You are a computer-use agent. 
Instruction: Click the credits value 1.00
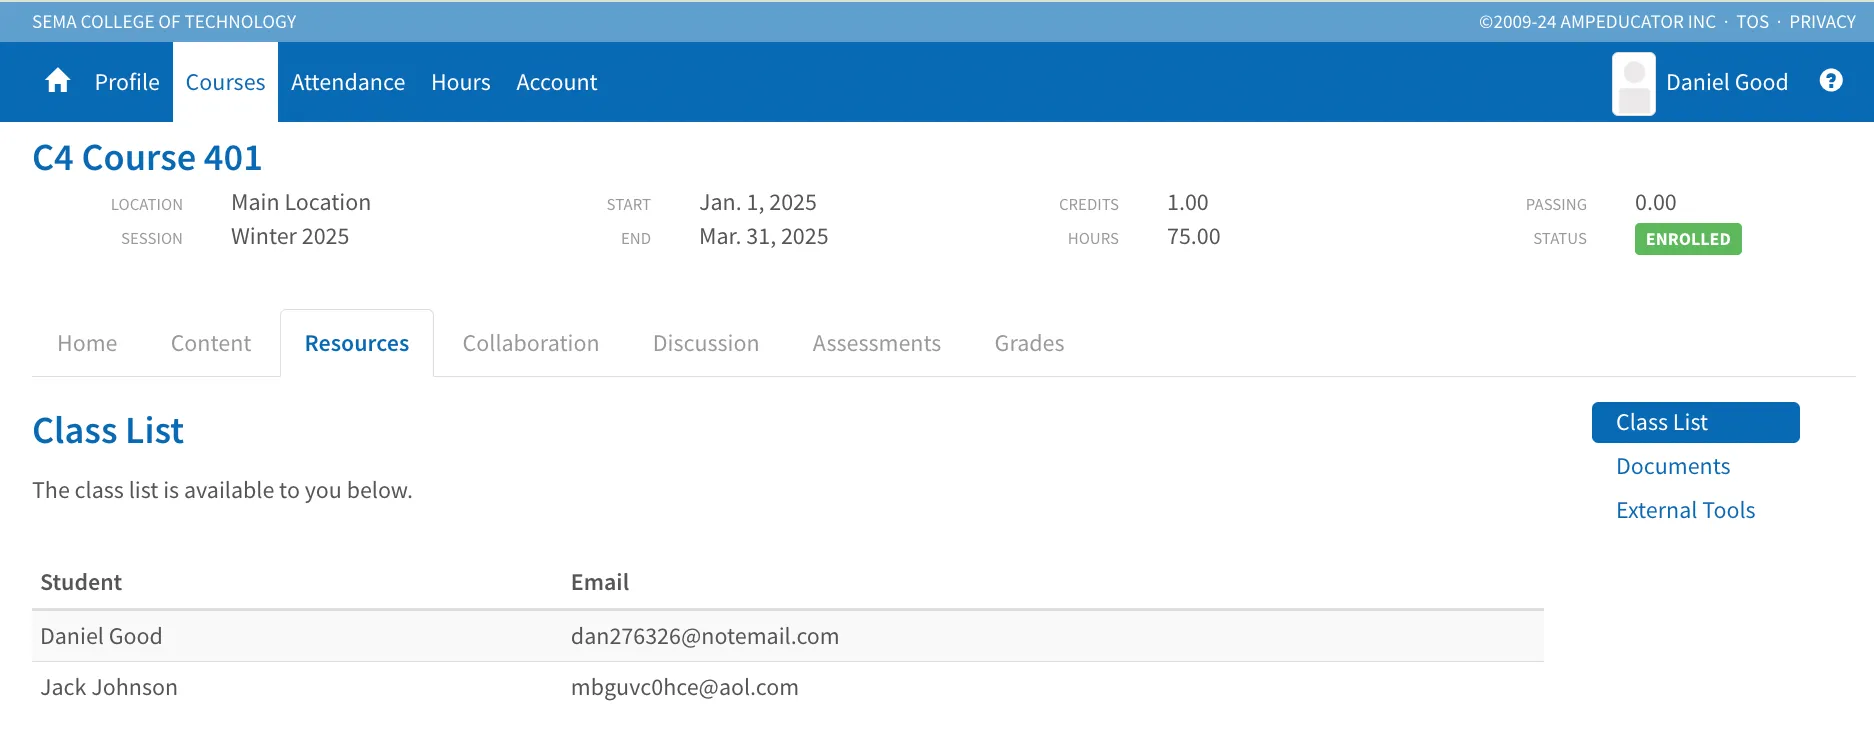tap(1188, 202)
